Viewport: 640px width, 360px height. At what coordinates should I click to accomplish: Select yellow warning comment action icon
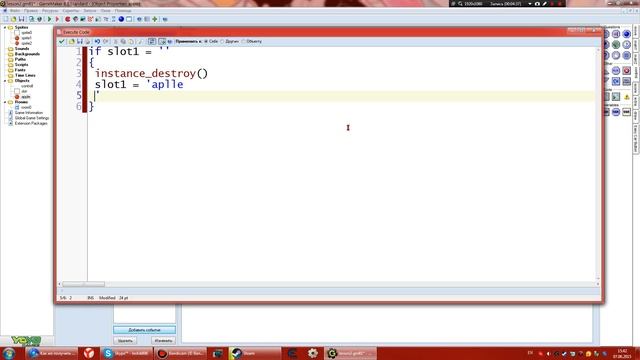point(627,97)
